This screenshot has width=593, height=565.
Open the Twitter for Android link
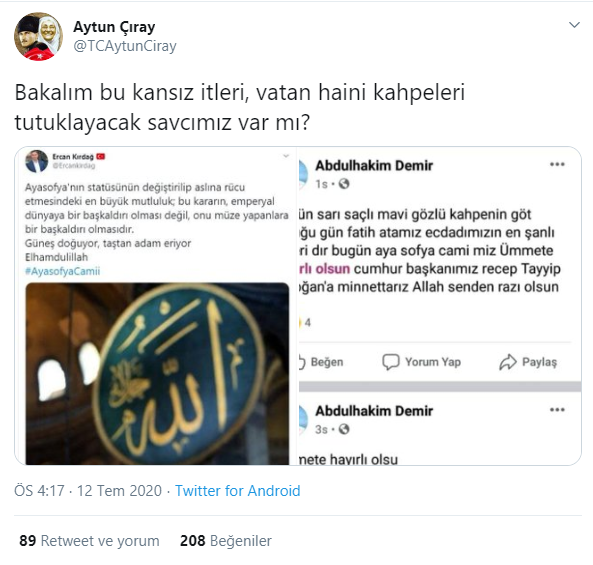[238, 491]
